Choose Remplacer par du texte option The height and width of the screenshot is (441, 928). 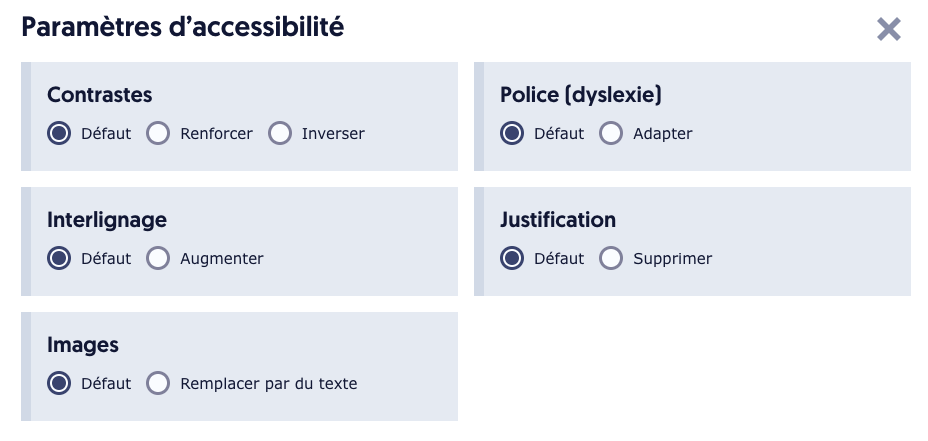pos(158,383)
